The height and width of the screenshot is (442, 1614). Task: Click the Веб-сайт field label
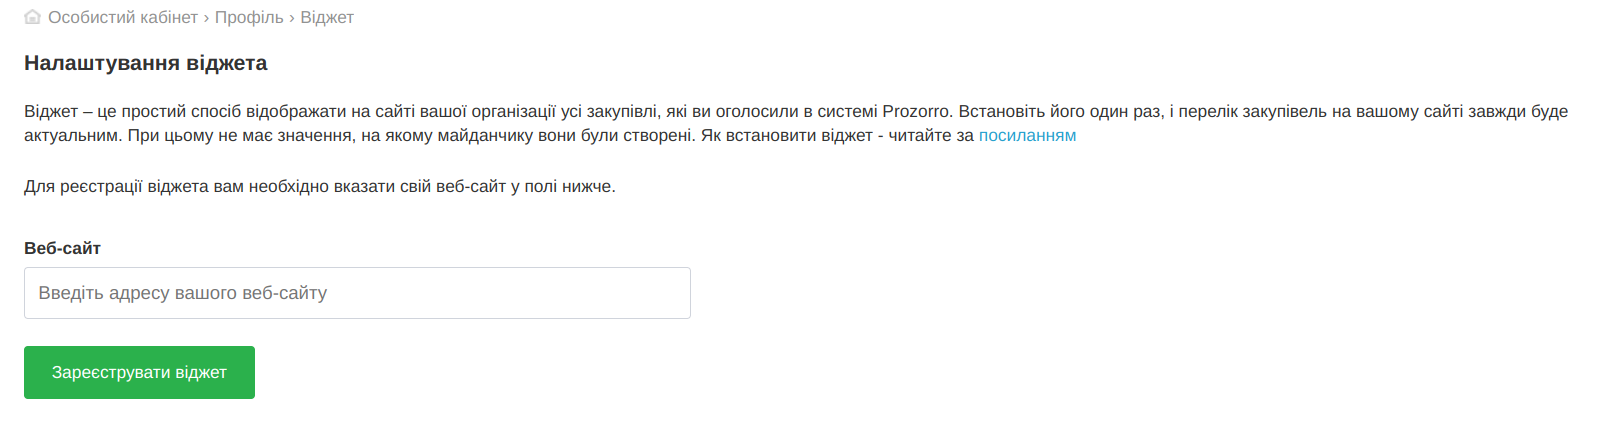[62, 248]
